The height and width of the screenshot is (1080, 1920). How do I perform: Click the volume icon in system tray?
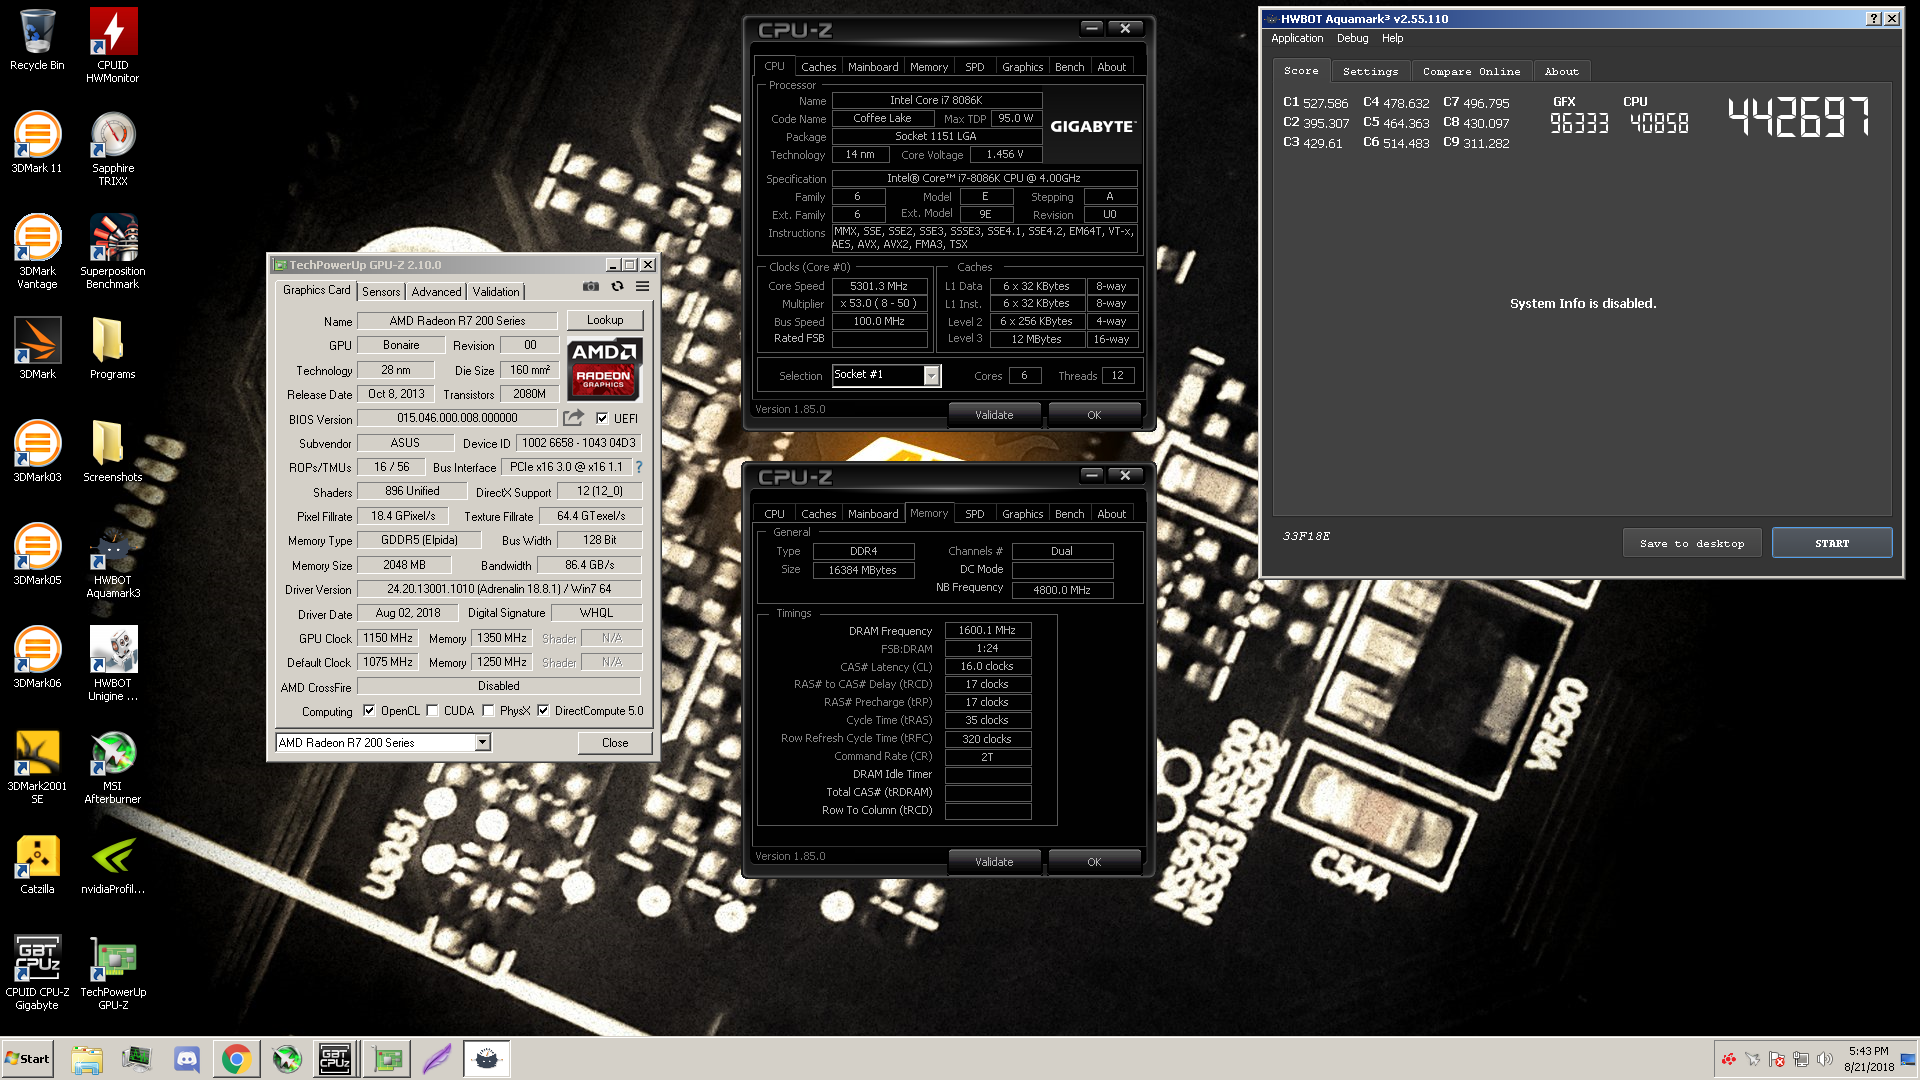1825,1059
